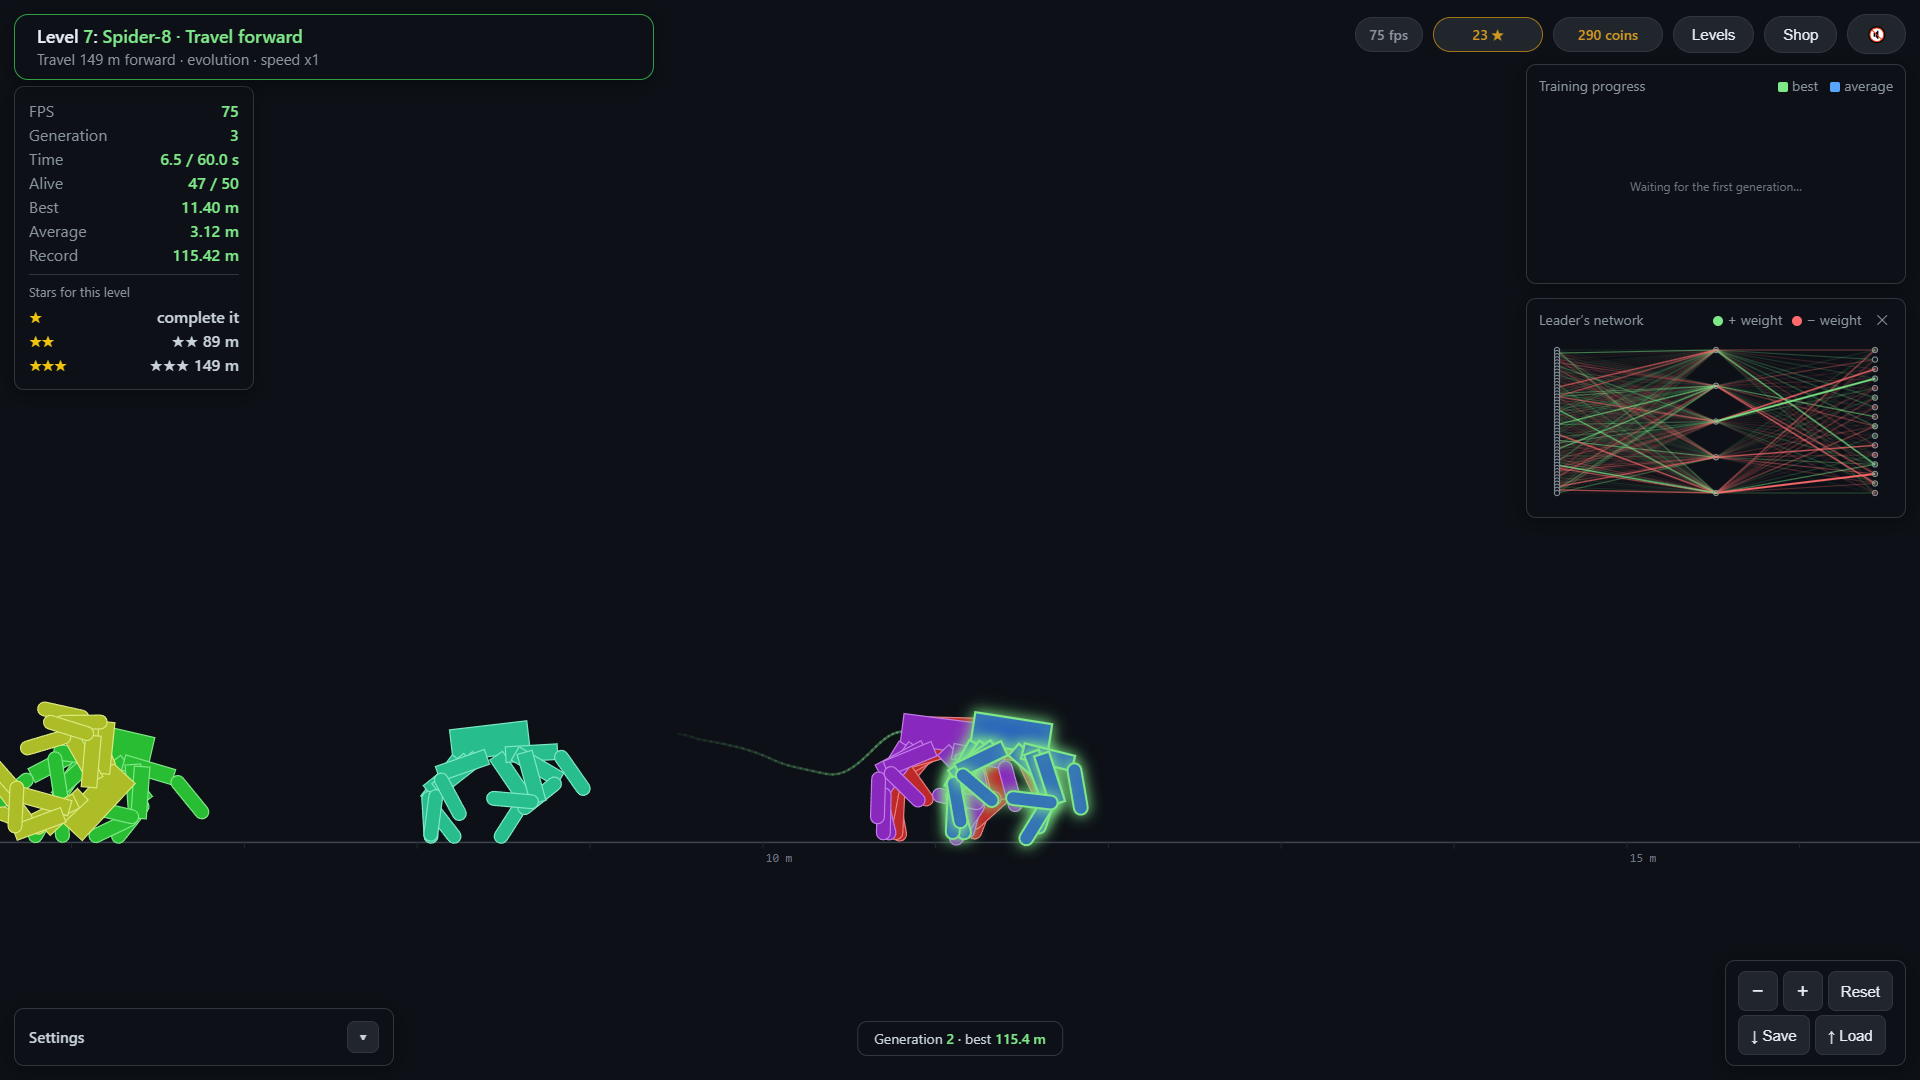Click the Leader's network graph
Image resolution: width=1920 pixels, height=1080 pixels.
point(1716,421)
